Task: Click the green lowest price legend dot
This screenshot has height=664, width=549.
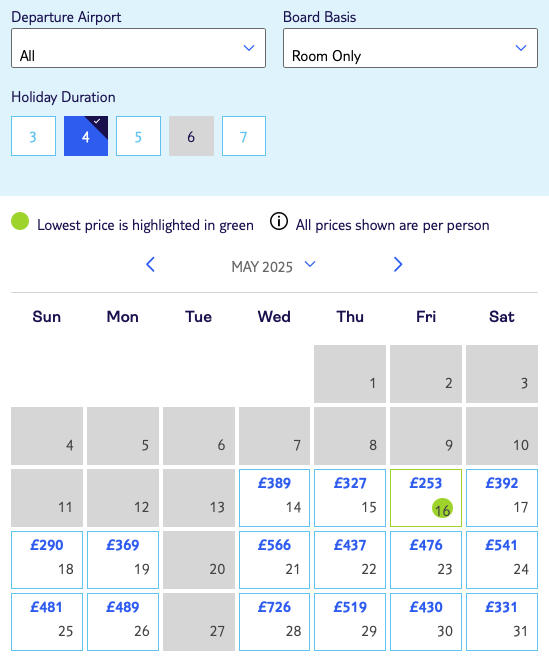Action: click(20, 221)
